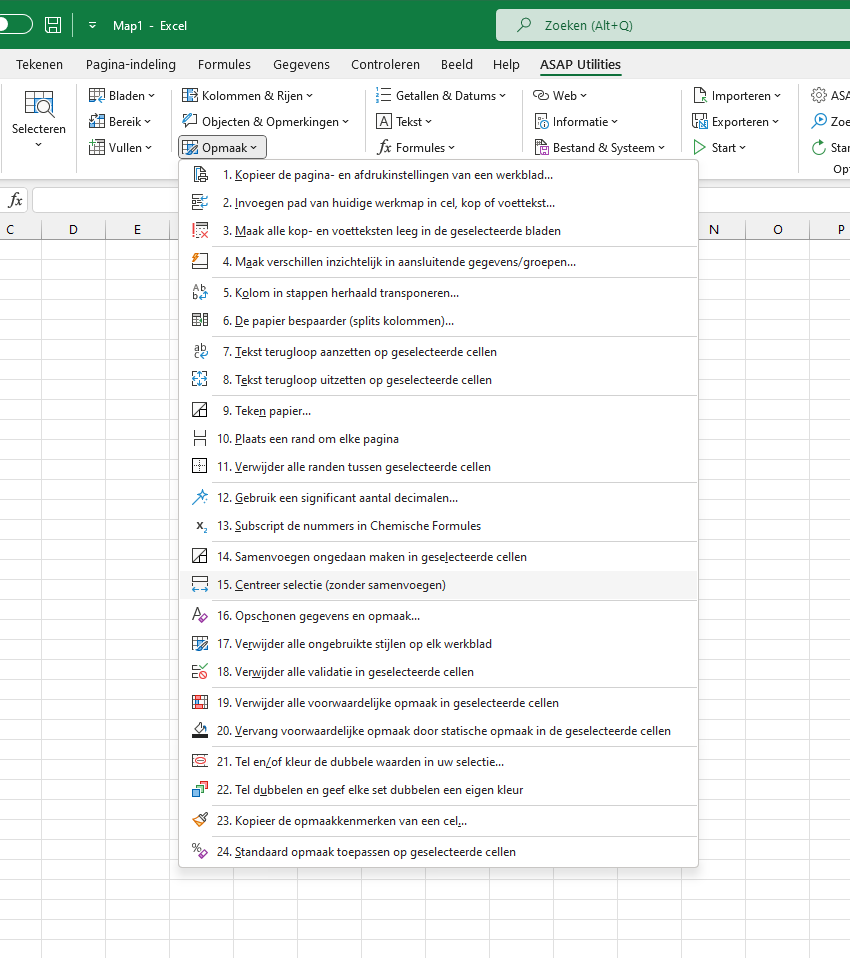This screenshot has height=958, width=850.
Task: Expand the Informatie dropdown
Action: tap(576, 122)
